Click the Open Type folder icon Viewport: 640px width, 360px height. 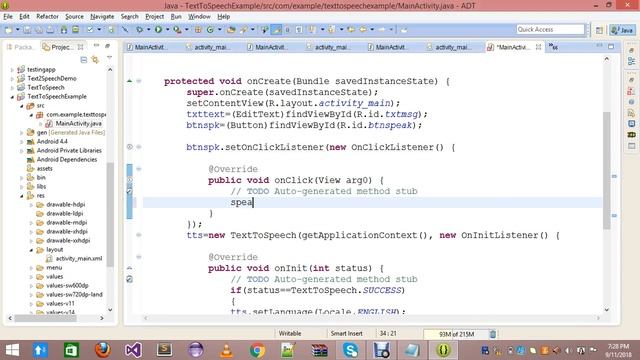click(x=231, y=30)
